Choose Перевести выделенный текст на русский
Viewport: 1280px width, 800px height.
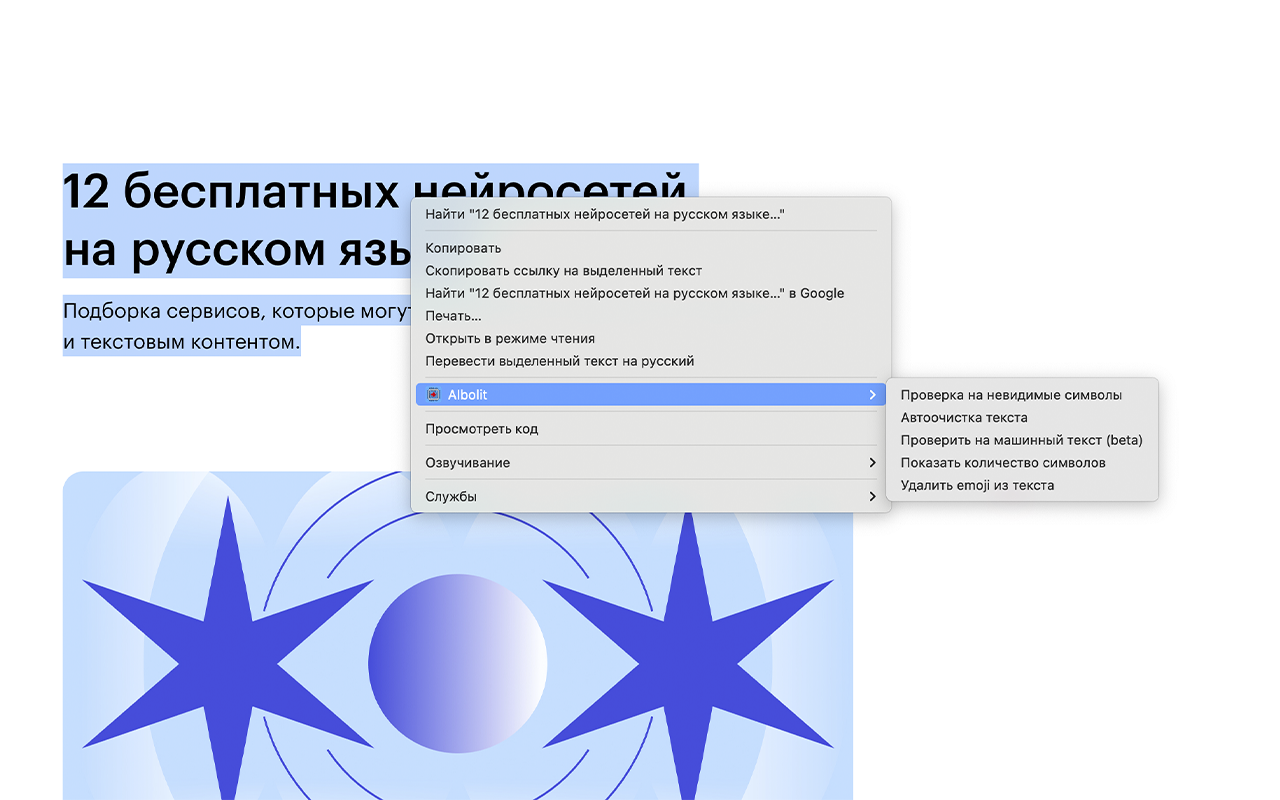650,361
